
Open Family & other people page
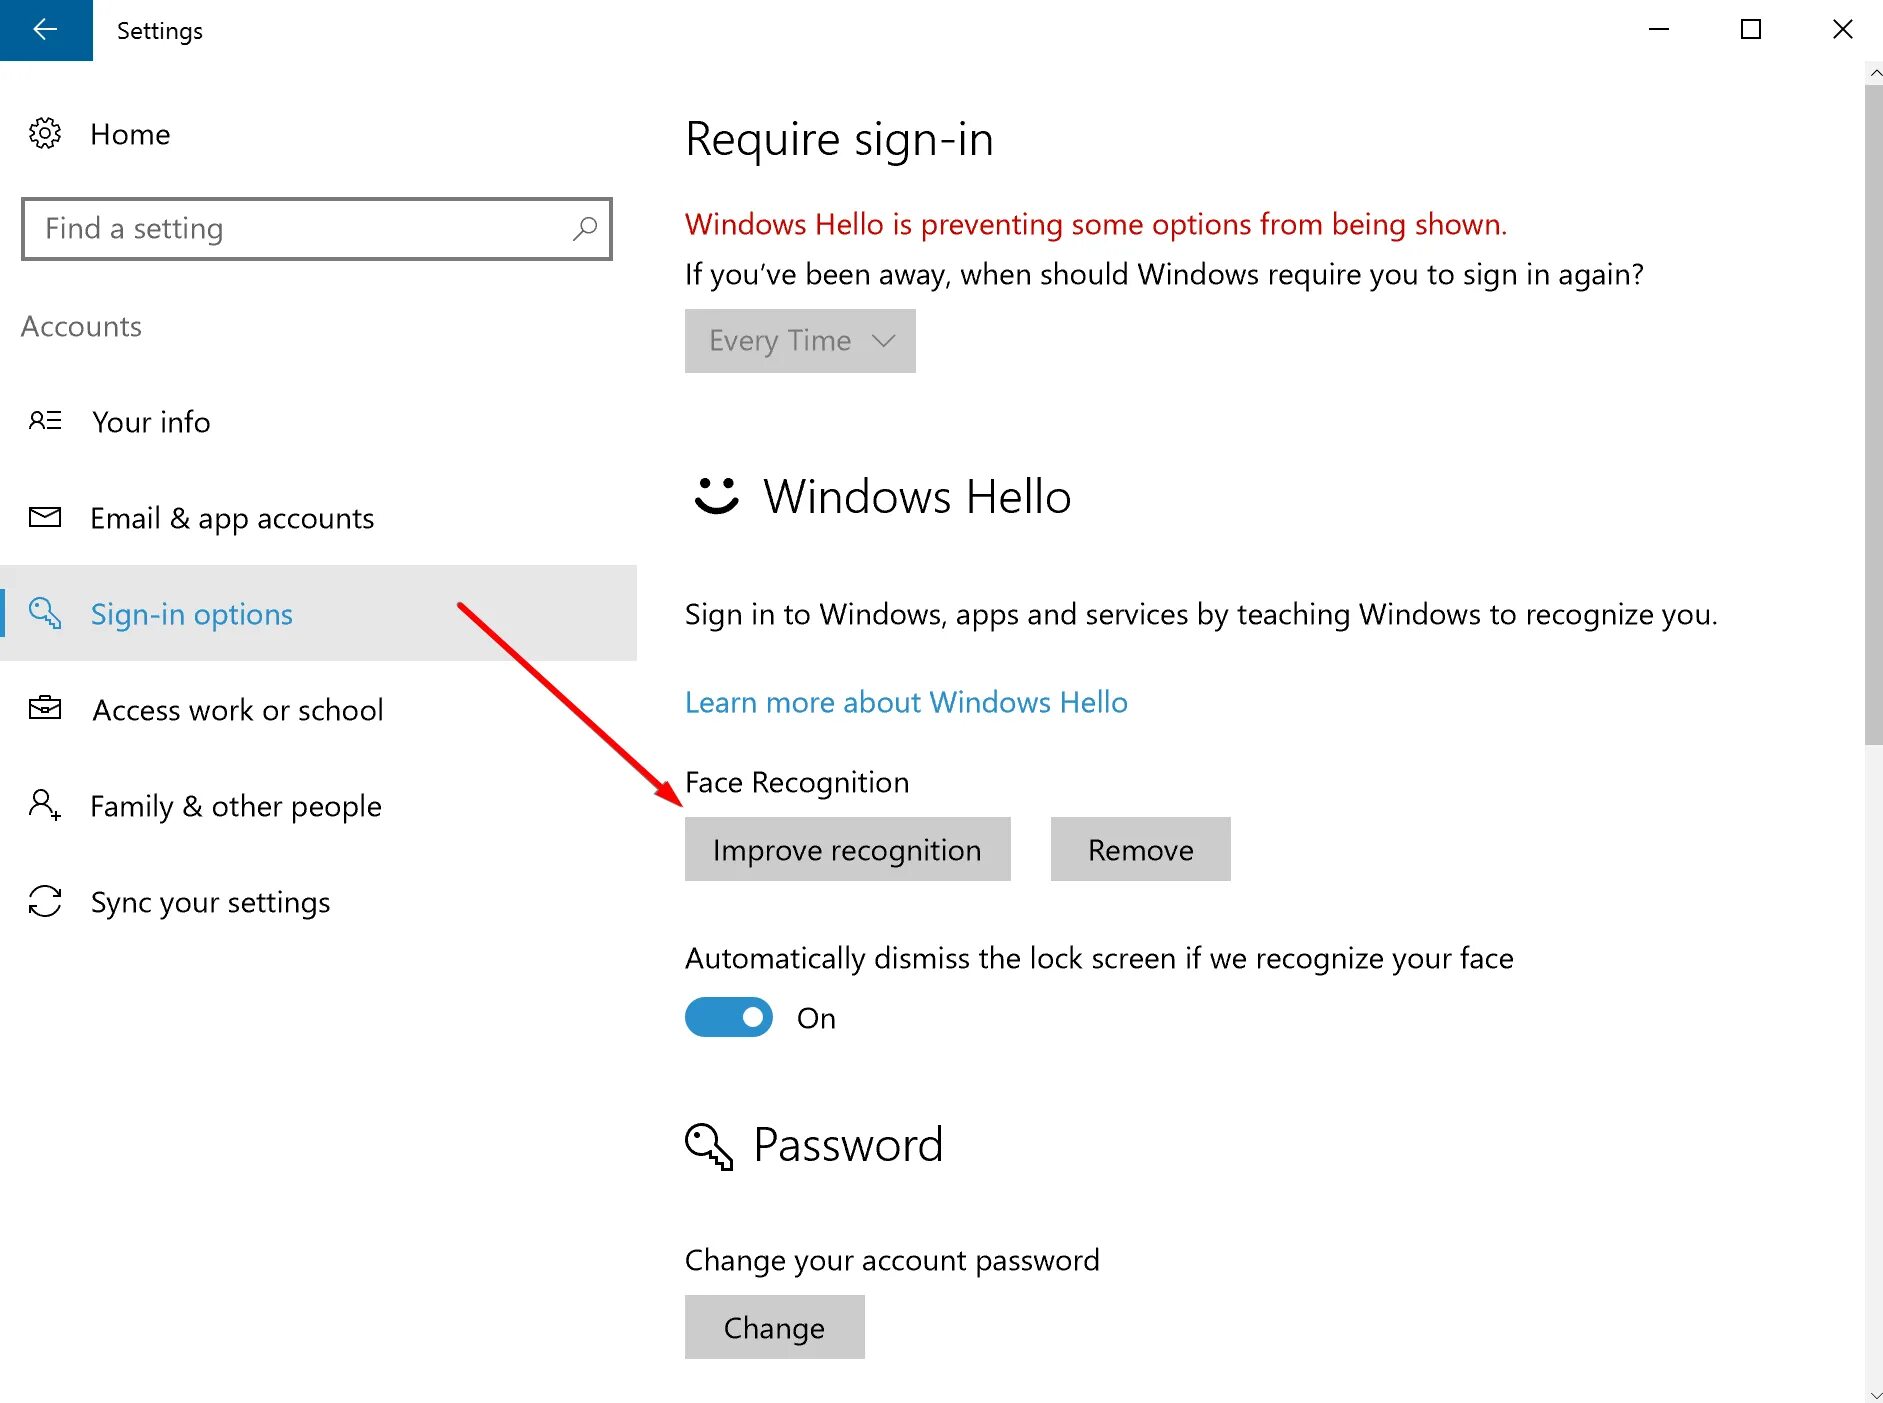(236, 806)
